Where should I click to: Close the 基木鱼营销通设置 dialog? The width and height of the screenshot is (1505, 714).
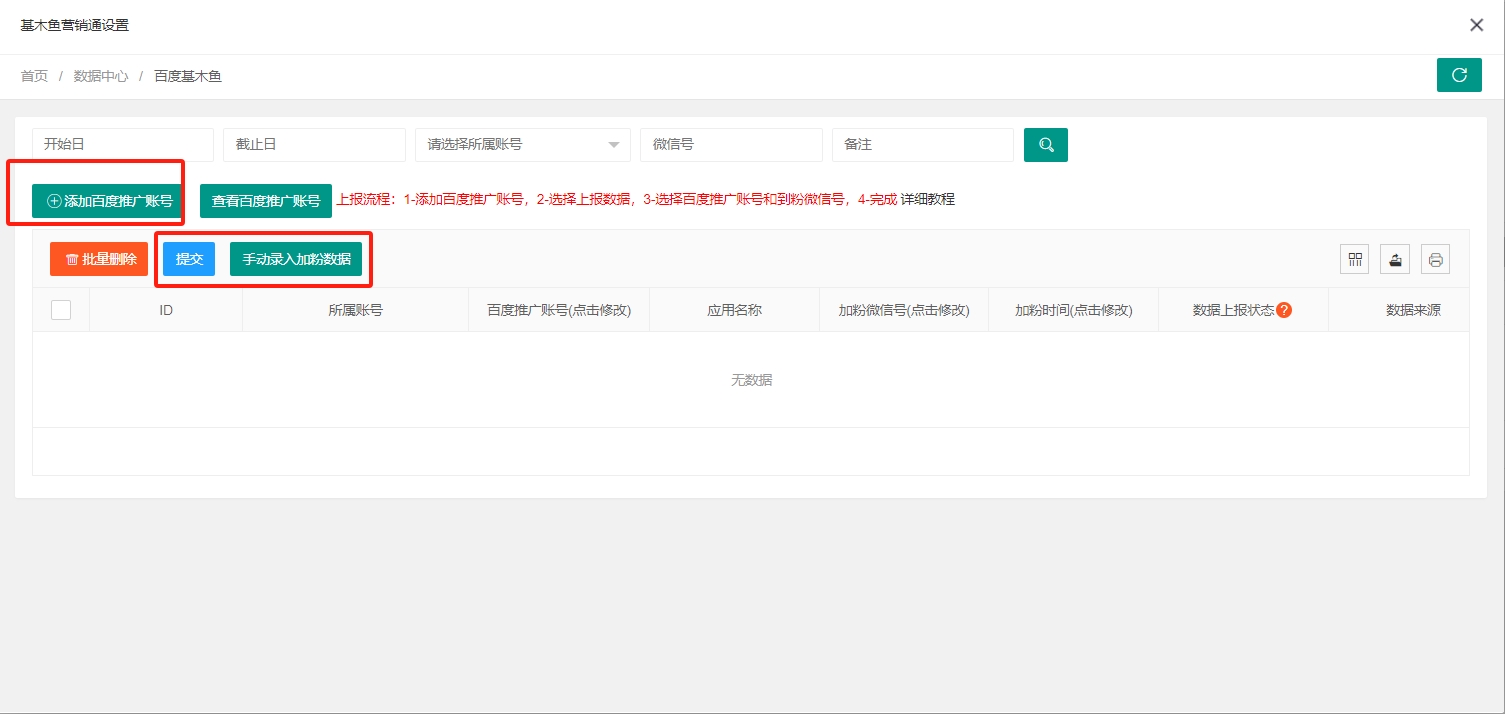pyautogui.click(x=1476, y=25)
